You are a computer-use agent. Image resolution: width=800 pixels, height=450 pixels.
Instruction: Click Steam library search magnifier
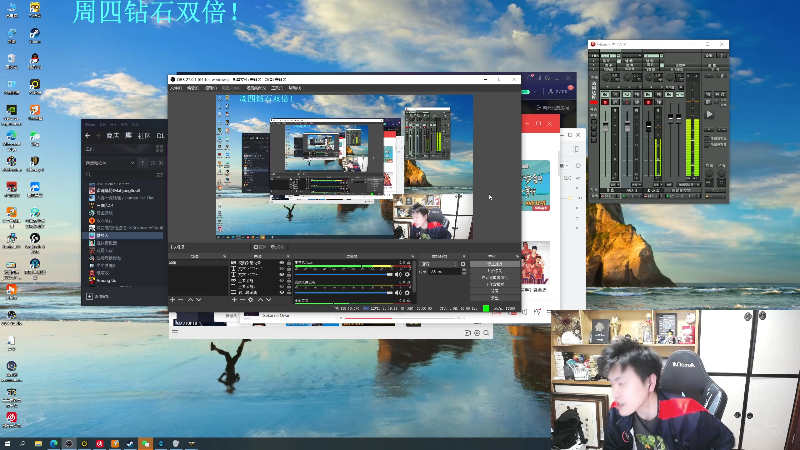tap(88, 174)
